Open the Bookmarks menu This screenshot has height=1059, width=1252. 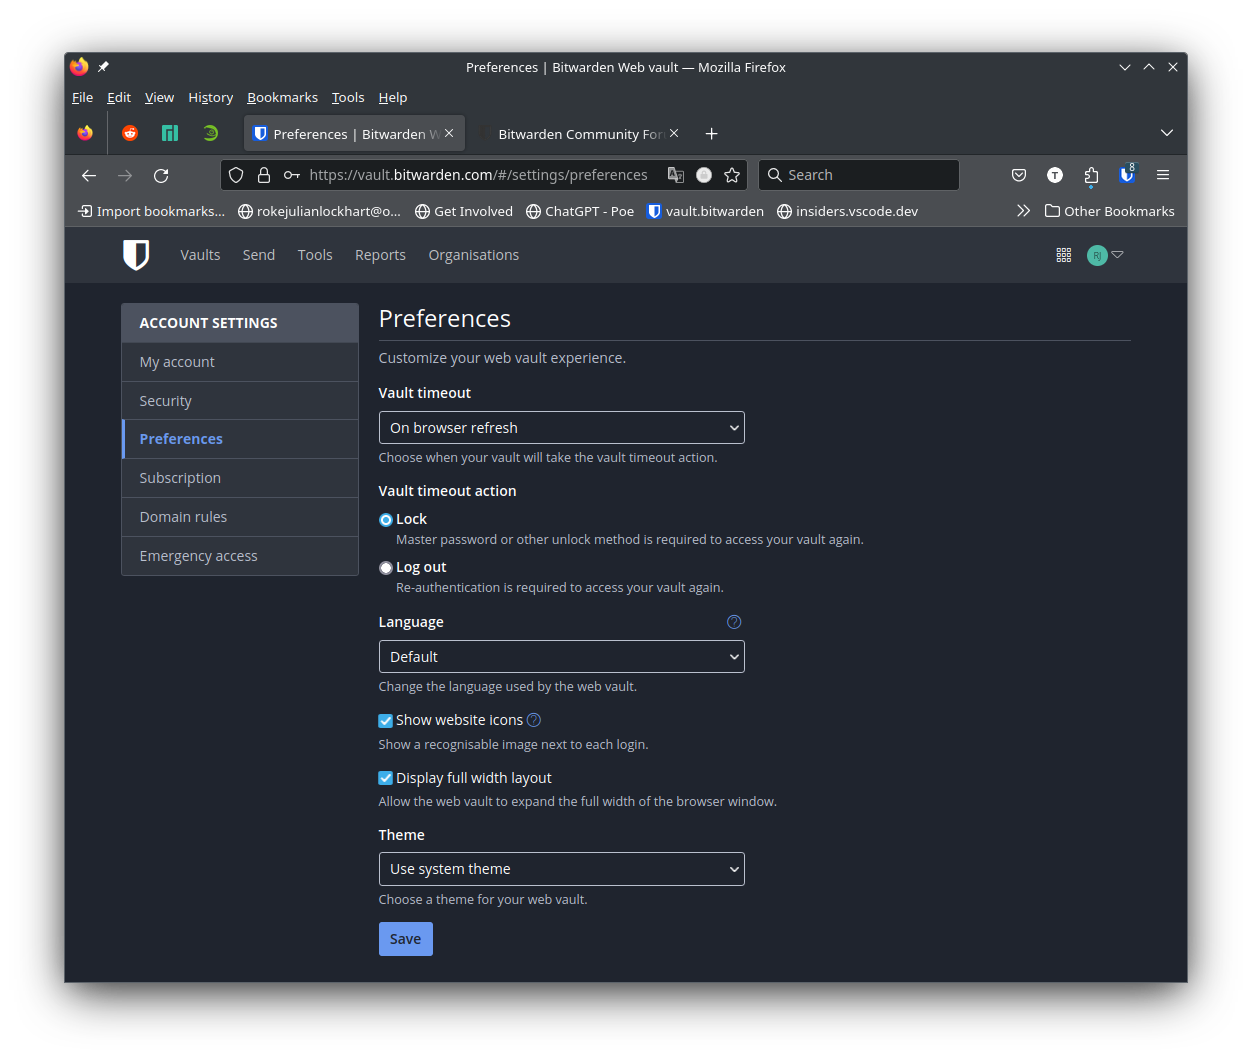(283, 97)
